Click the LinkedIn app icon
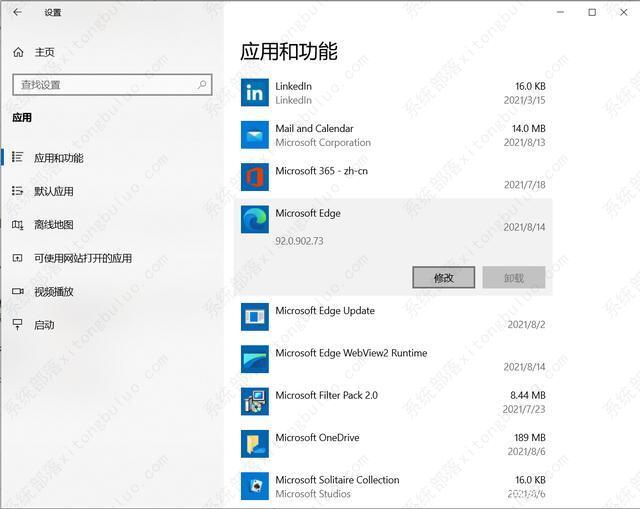Image resolution: width=640 pixels, height=509 pixels. coord(255,93)
